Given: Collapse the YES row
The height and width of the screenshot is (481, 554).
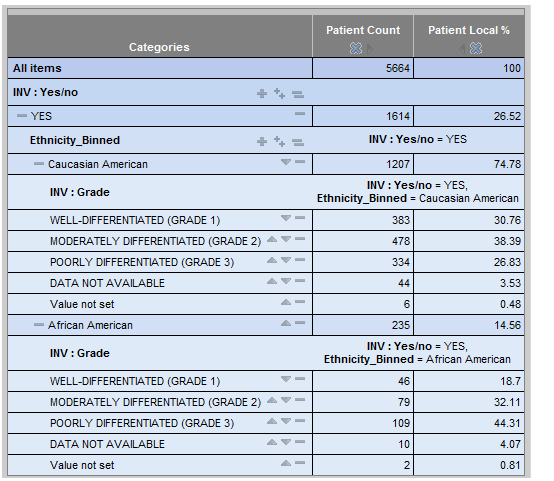Looking at the screenshot, I should (22, 116).
